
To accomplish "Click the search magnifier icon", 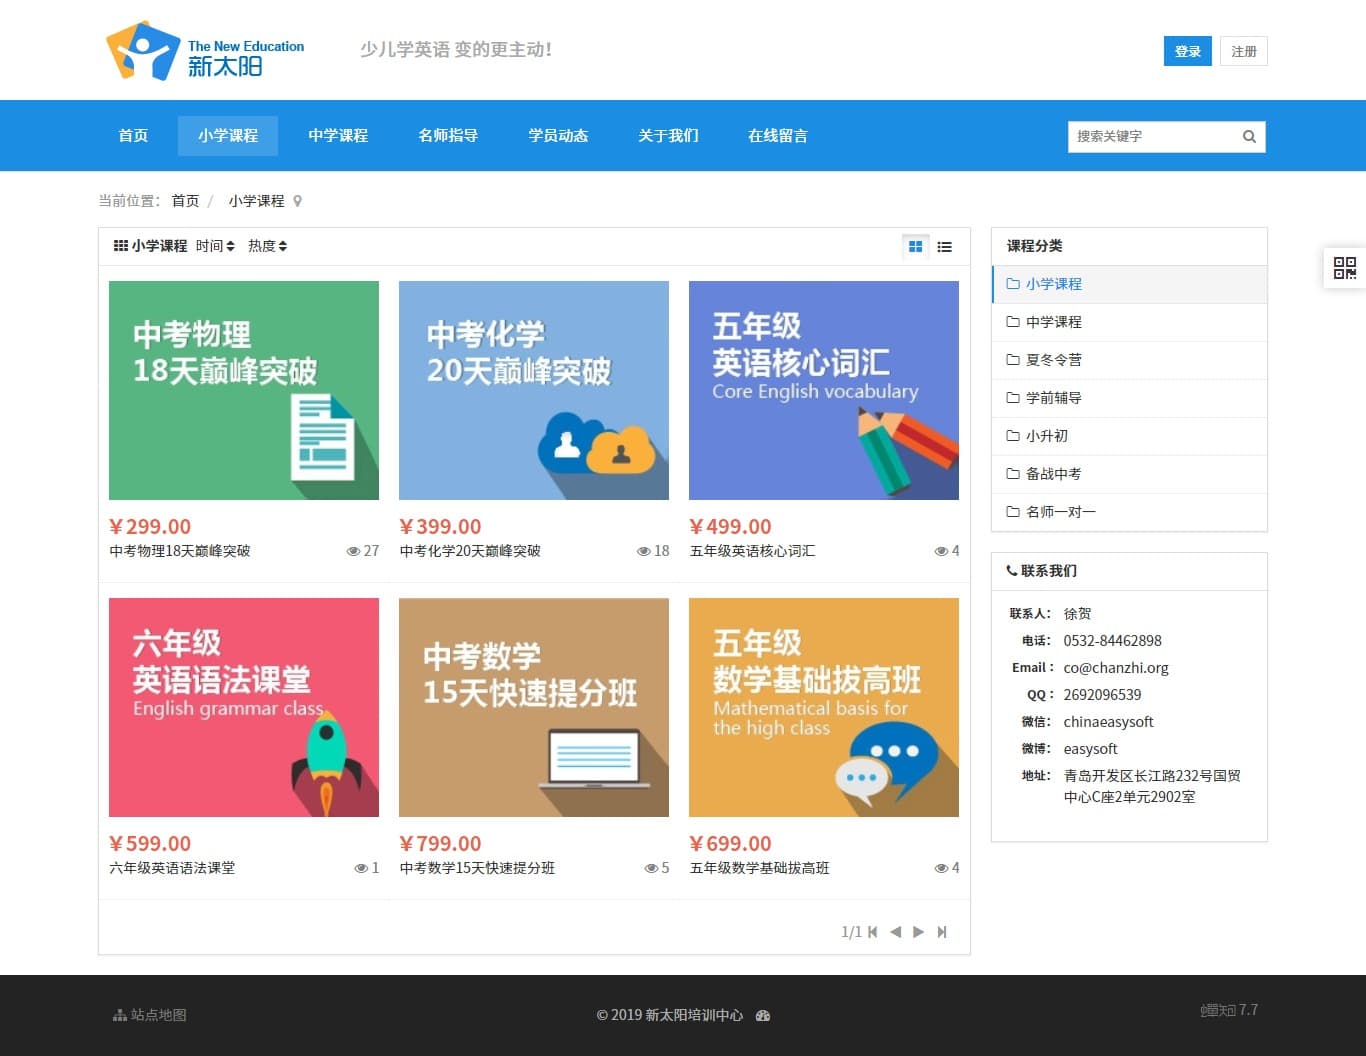I will point(1249,137).
